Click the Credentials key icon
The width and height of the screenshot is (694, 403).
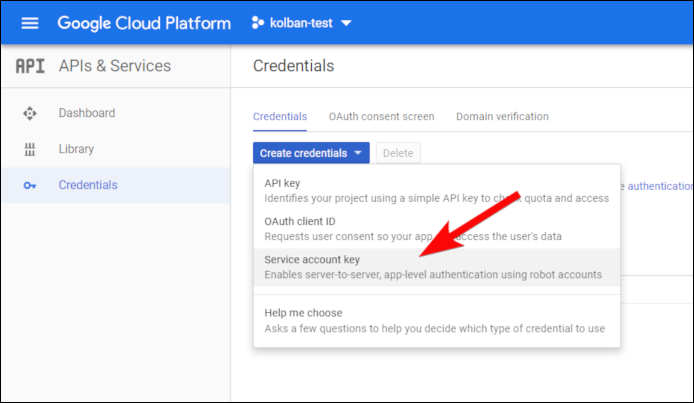[x=30, y=185]
